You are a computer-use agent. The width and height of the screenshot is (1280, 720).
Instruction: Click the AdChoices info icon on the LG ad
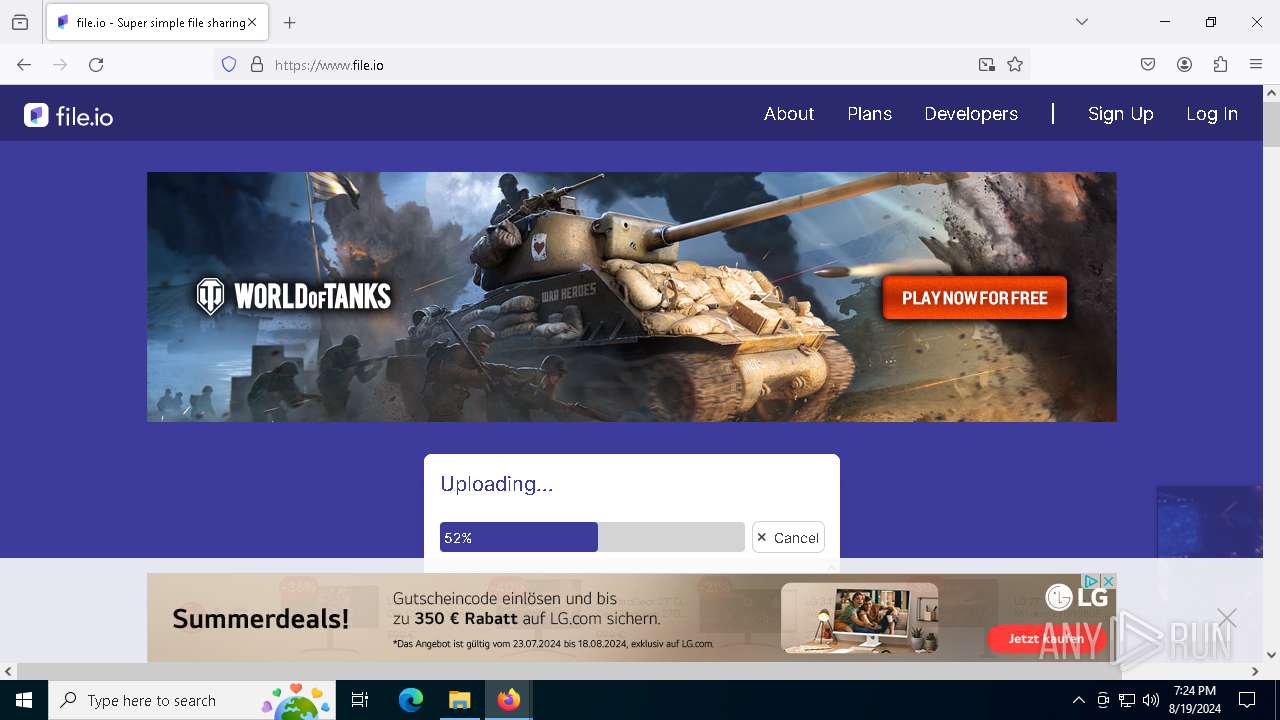[1092, 581]
